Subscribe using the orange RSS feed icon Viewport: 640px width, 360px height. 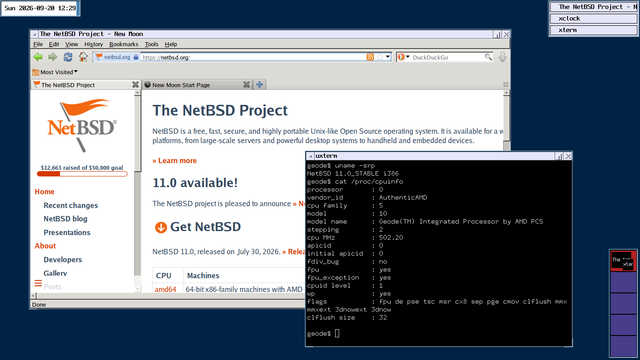tap(370, 57)
